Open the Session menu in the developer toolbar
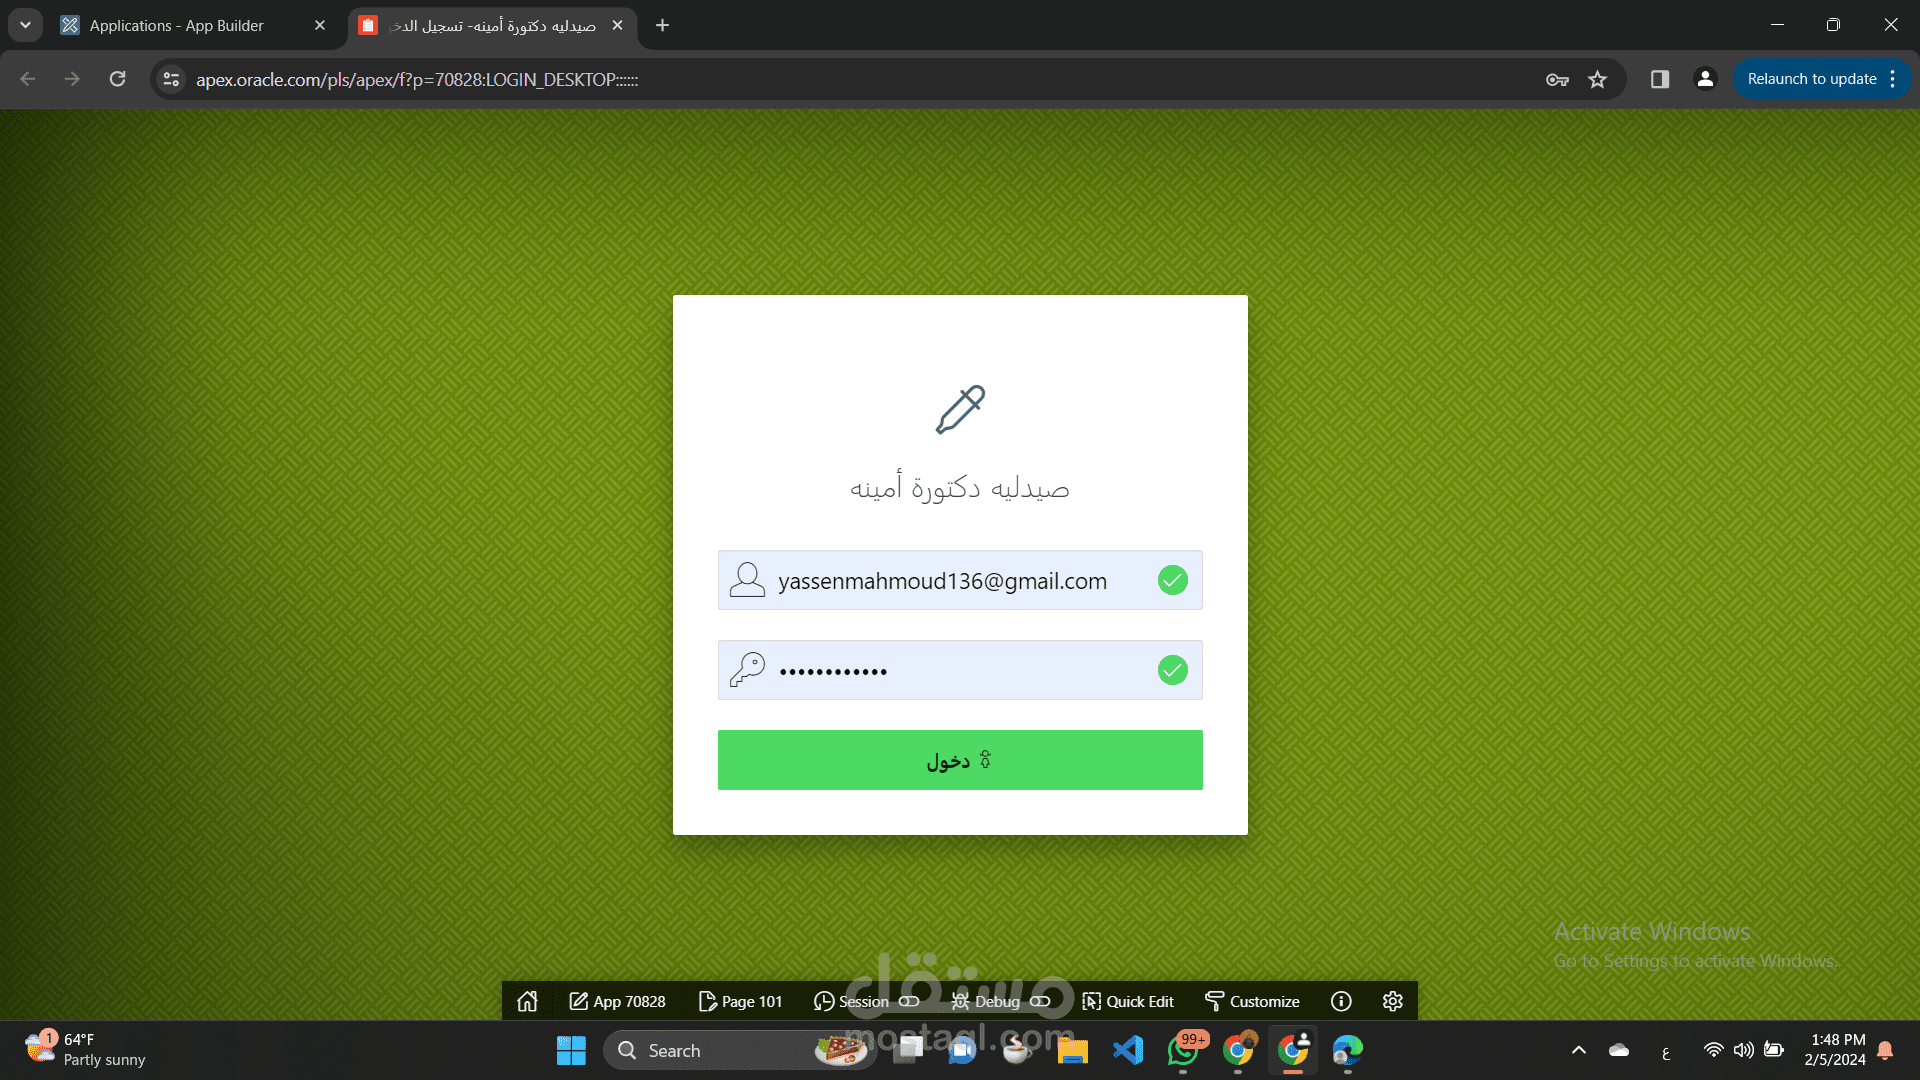The height and width of the screenshot is (1080, 1920). [x=866, y=1001]
